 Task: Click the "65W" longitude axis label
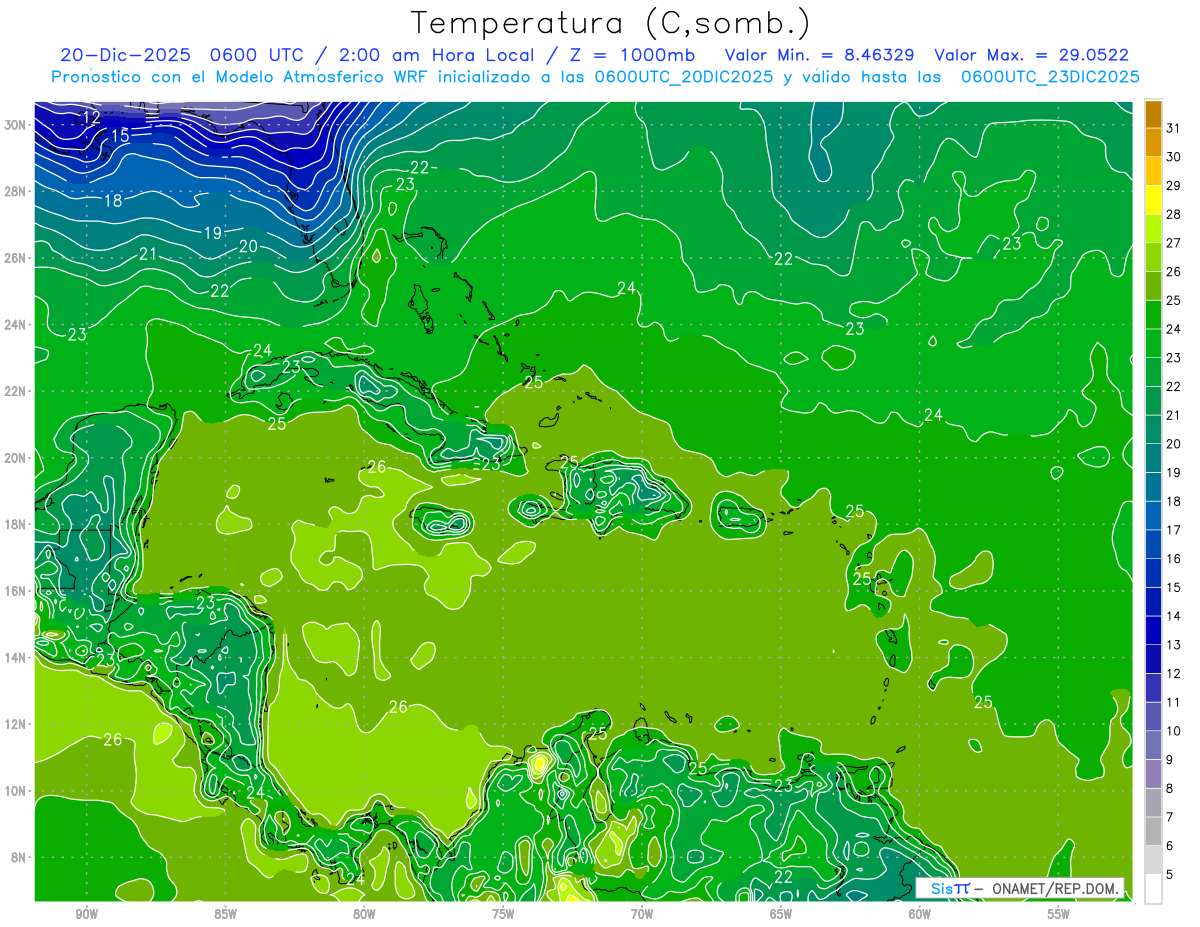pos(781,914)
